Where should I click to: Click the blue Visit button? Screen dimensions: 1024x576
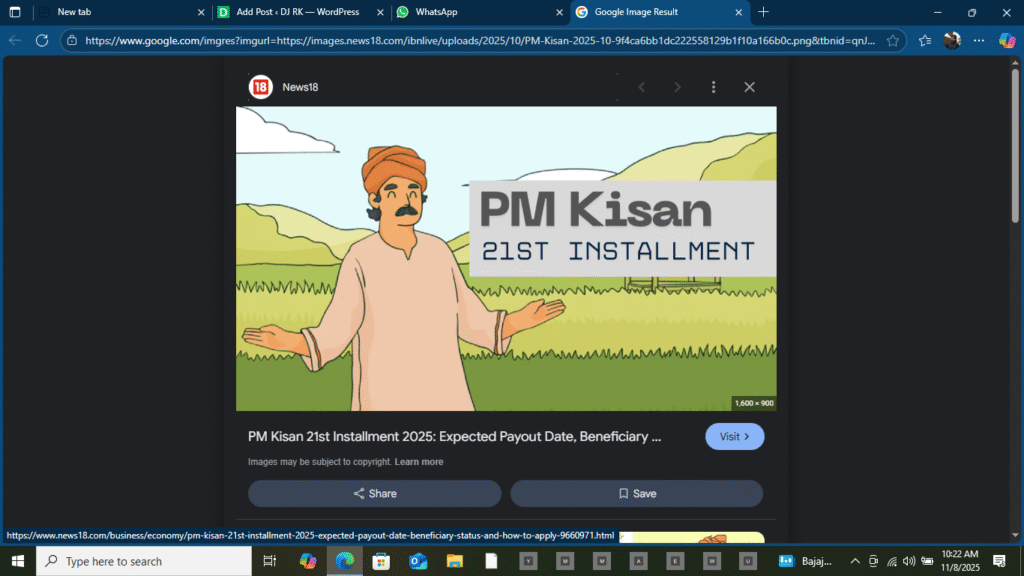click(x=734, y=437)
